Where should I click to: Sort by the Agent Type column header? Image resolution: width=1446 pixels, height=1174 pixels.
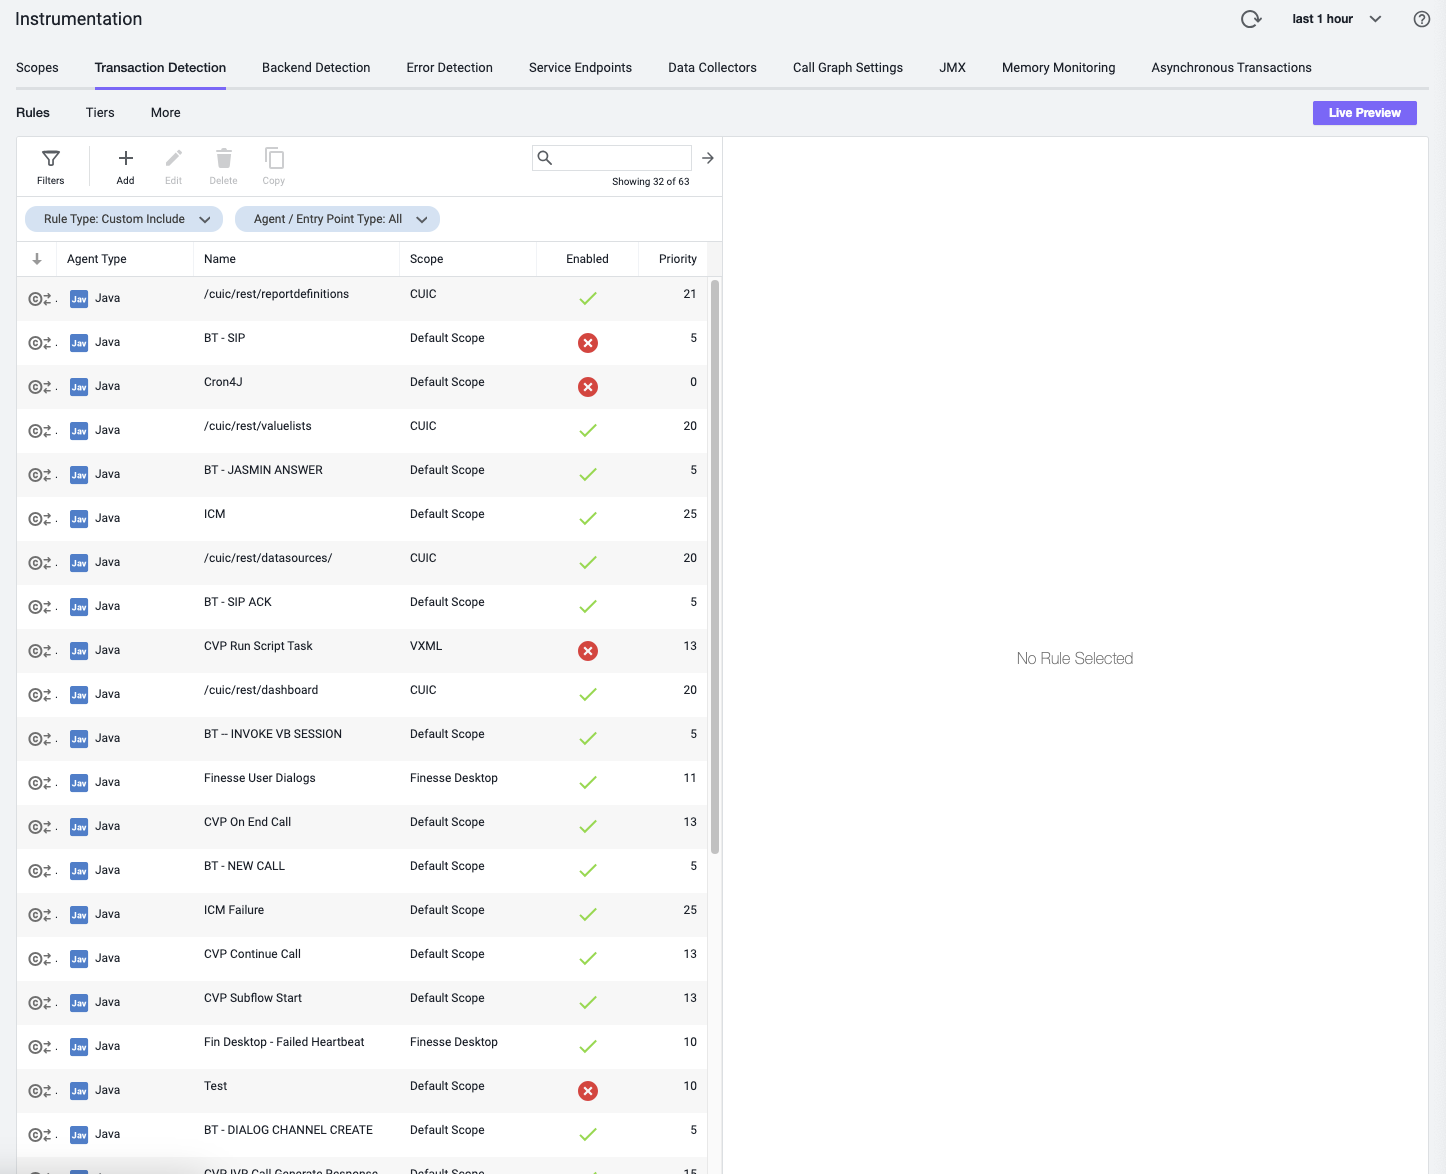[97, 259]
